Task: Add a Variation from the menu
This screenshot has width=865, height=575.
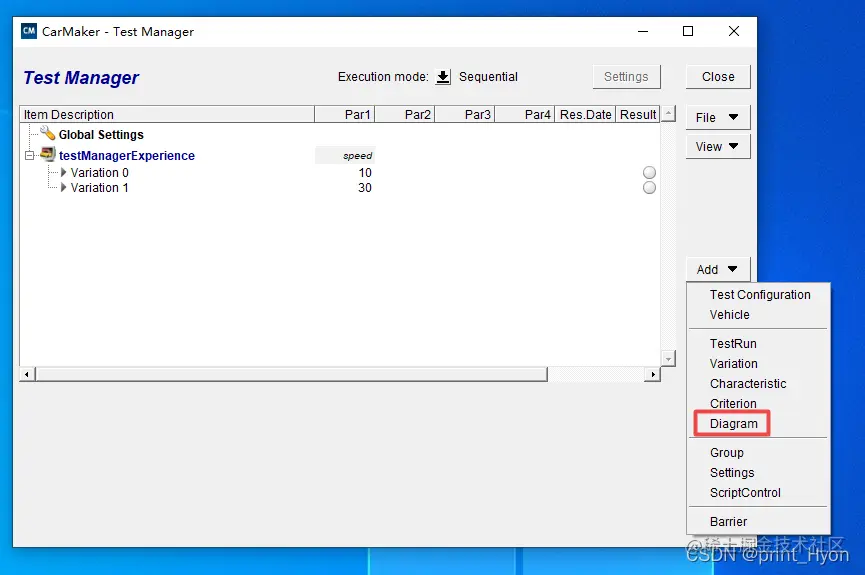Action: (733, 364)
